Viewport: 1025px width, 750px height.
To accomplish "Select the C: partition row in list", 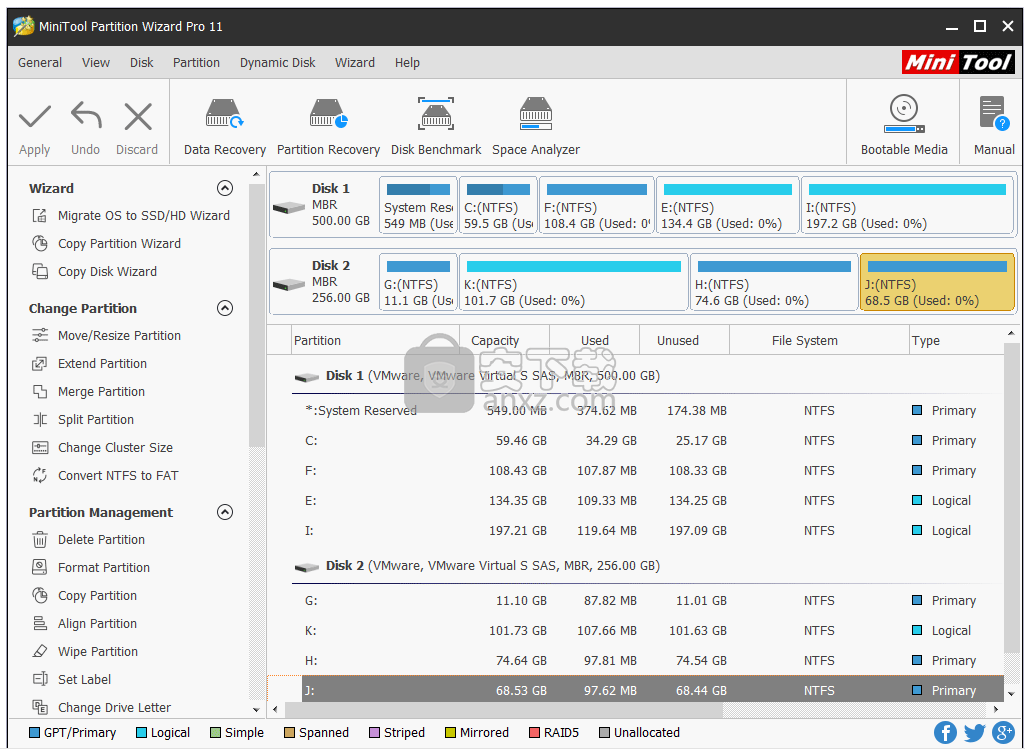I will click(x=647, y=441).
